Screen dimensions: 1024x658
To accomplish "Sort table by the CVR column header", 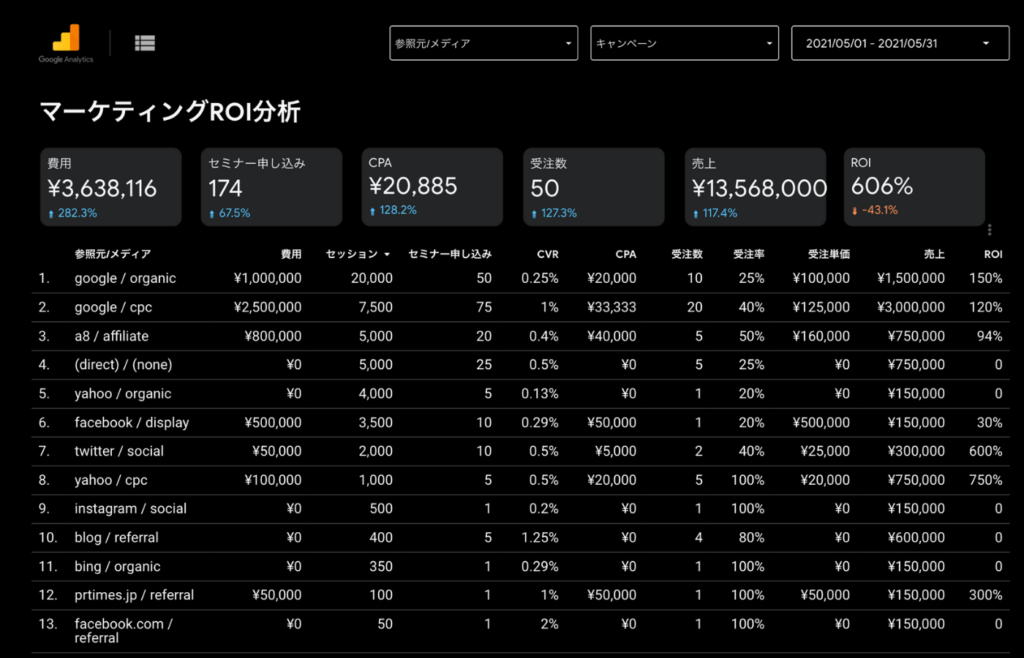I will pos(547,255).
